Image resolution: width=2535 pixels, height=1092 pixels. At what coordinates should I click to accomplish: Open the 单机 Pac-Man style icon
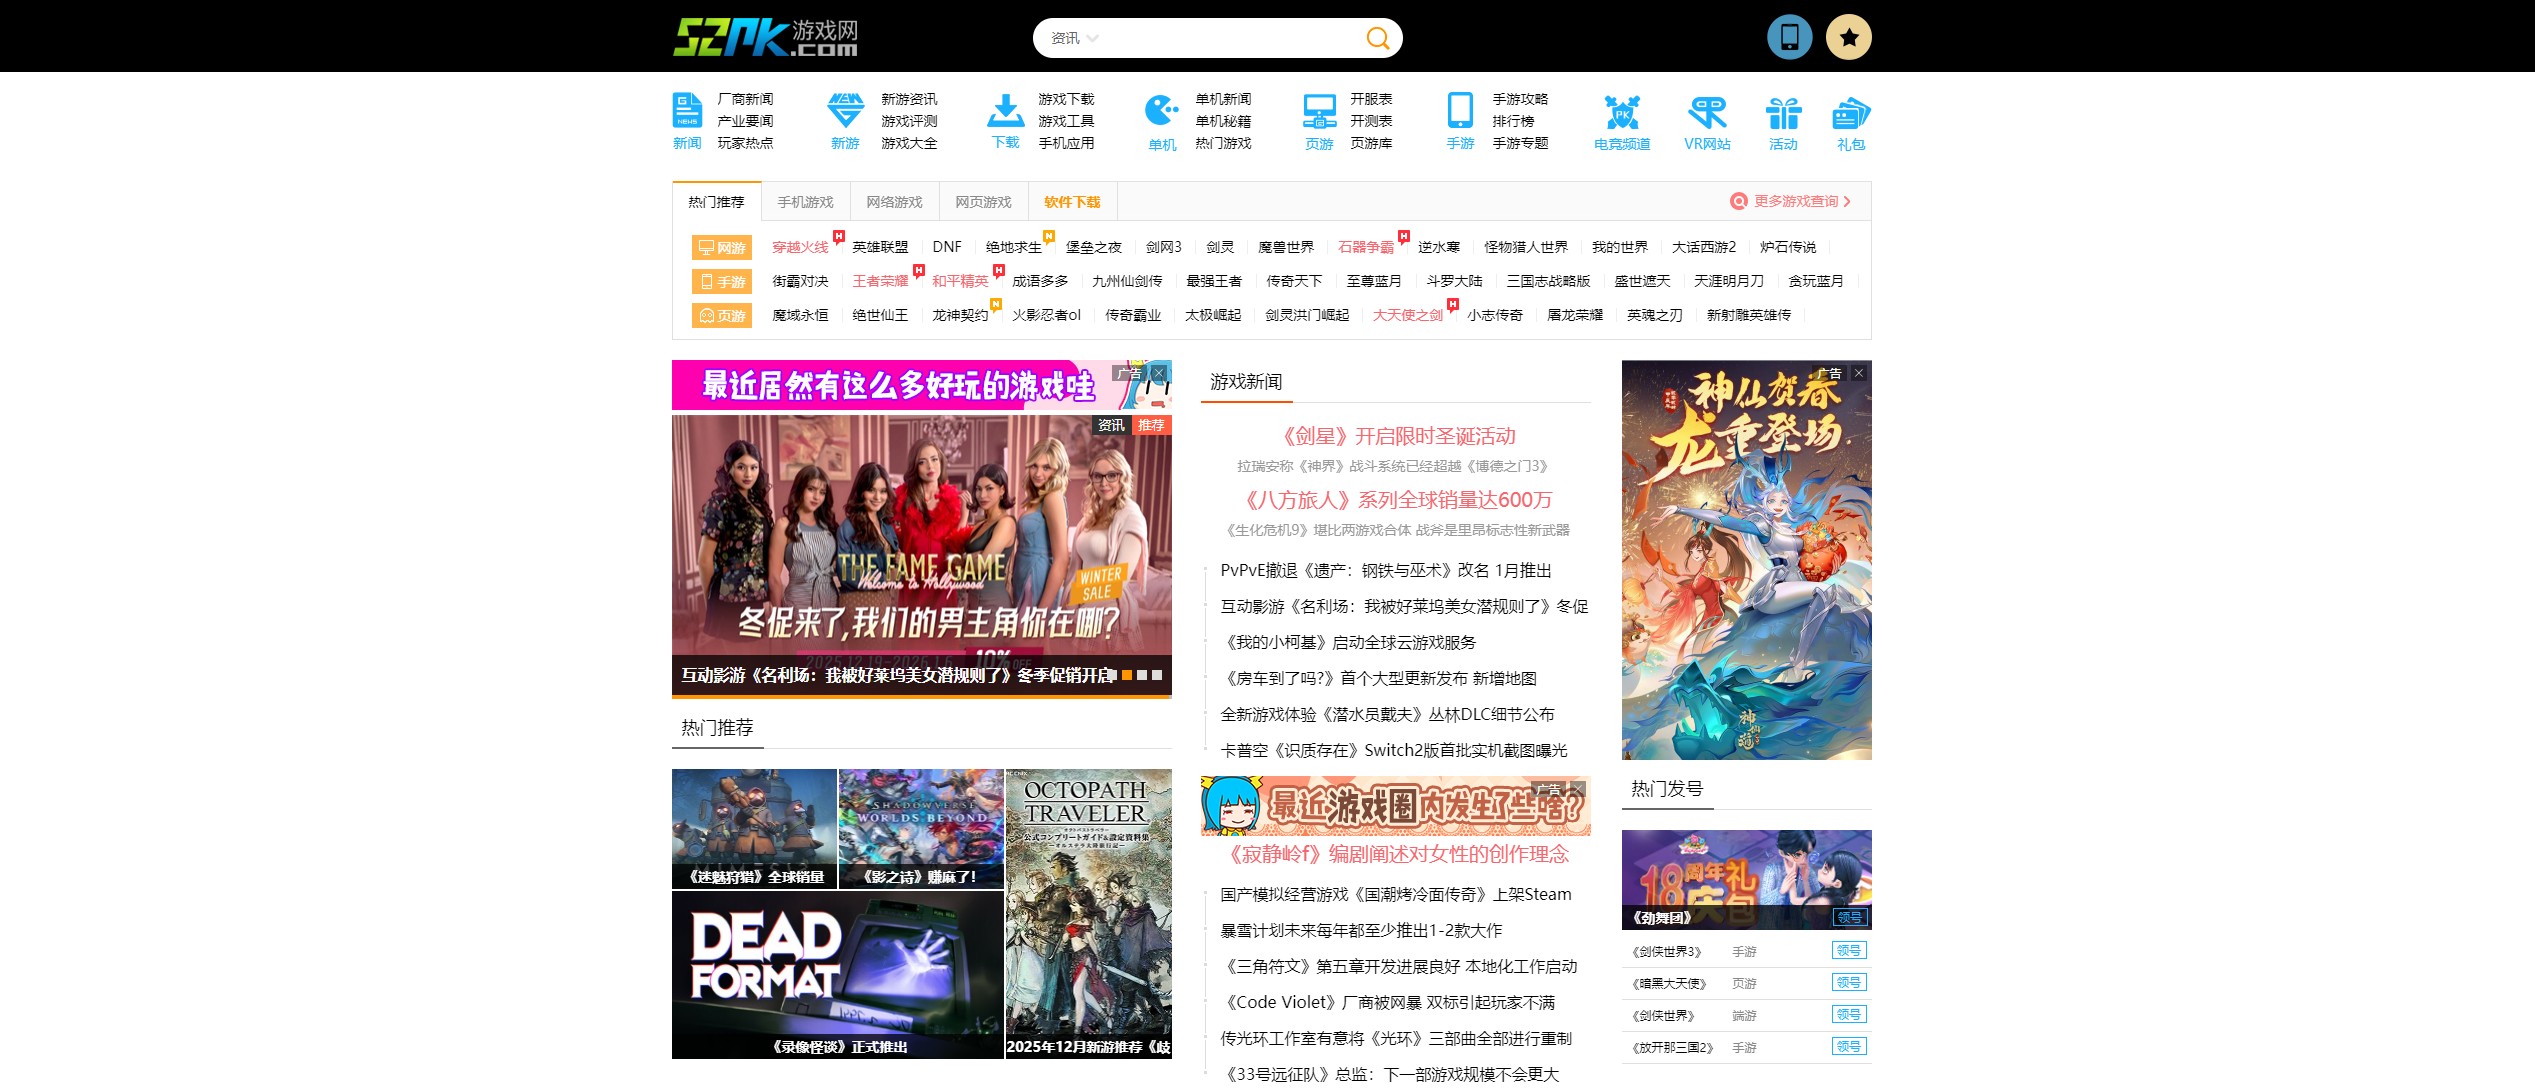1161,111
